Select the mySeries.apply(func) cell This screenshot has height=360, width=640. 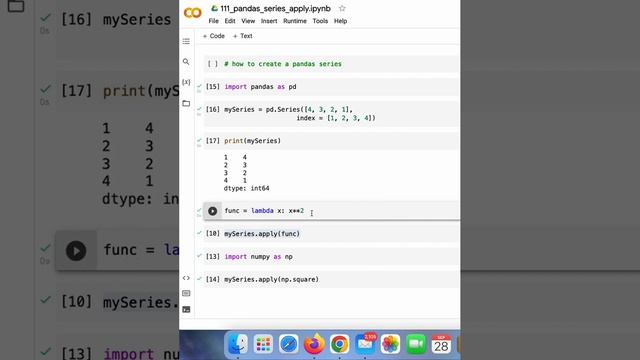click(331, 234)
